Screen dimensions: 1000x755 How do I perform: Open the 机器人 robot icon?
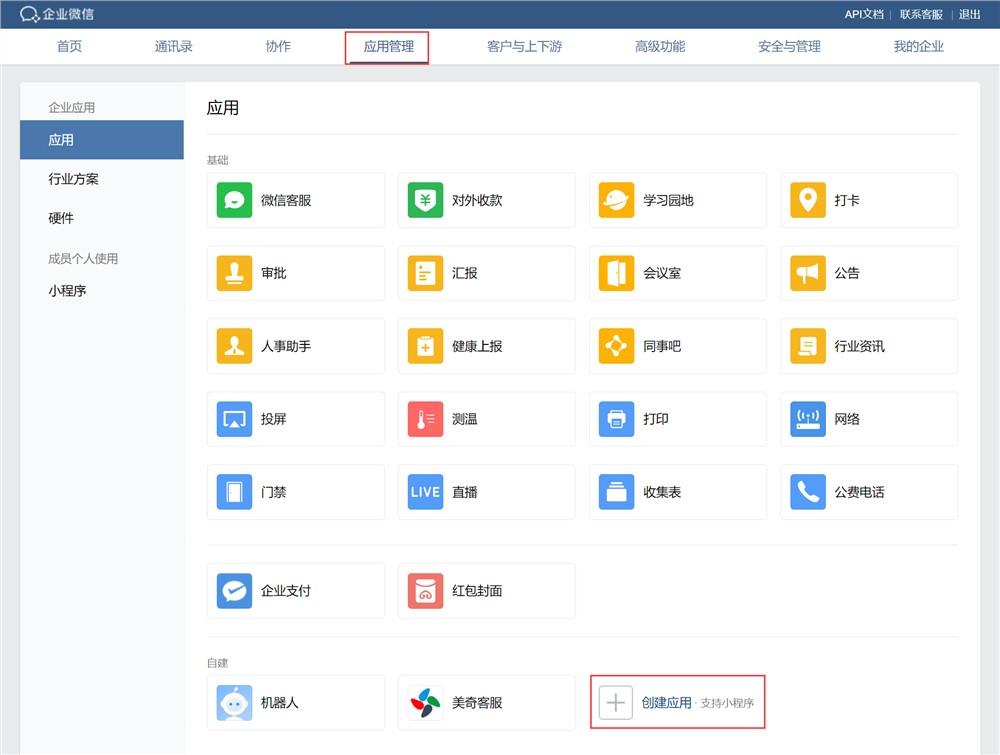point(234,703)
